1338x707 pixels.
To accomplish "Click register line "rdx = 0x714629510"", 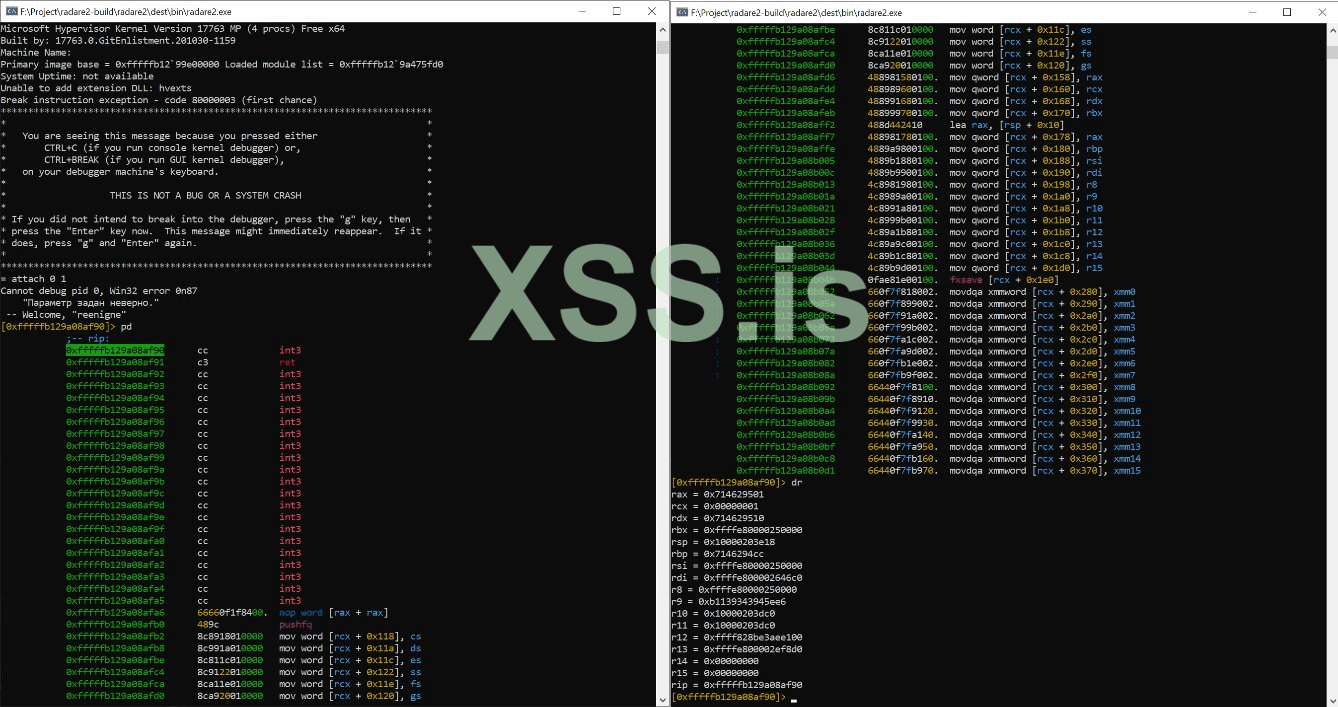I will click(x=718, y=518).
